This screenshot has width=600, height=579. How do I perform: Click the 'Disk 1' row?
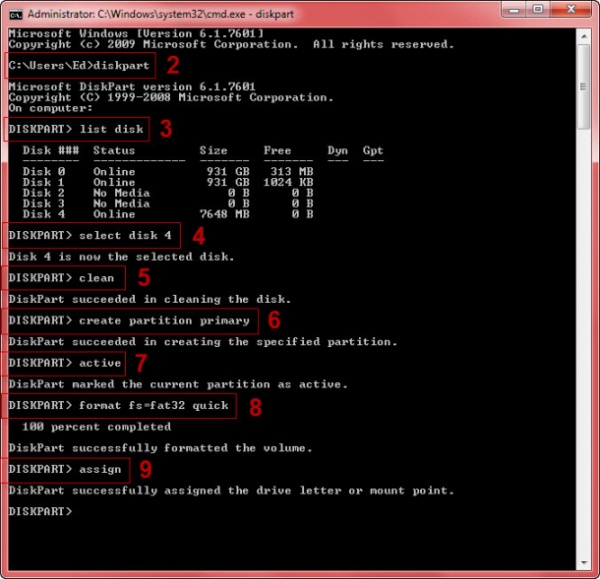pyautogui.click(x=168, y=182)
